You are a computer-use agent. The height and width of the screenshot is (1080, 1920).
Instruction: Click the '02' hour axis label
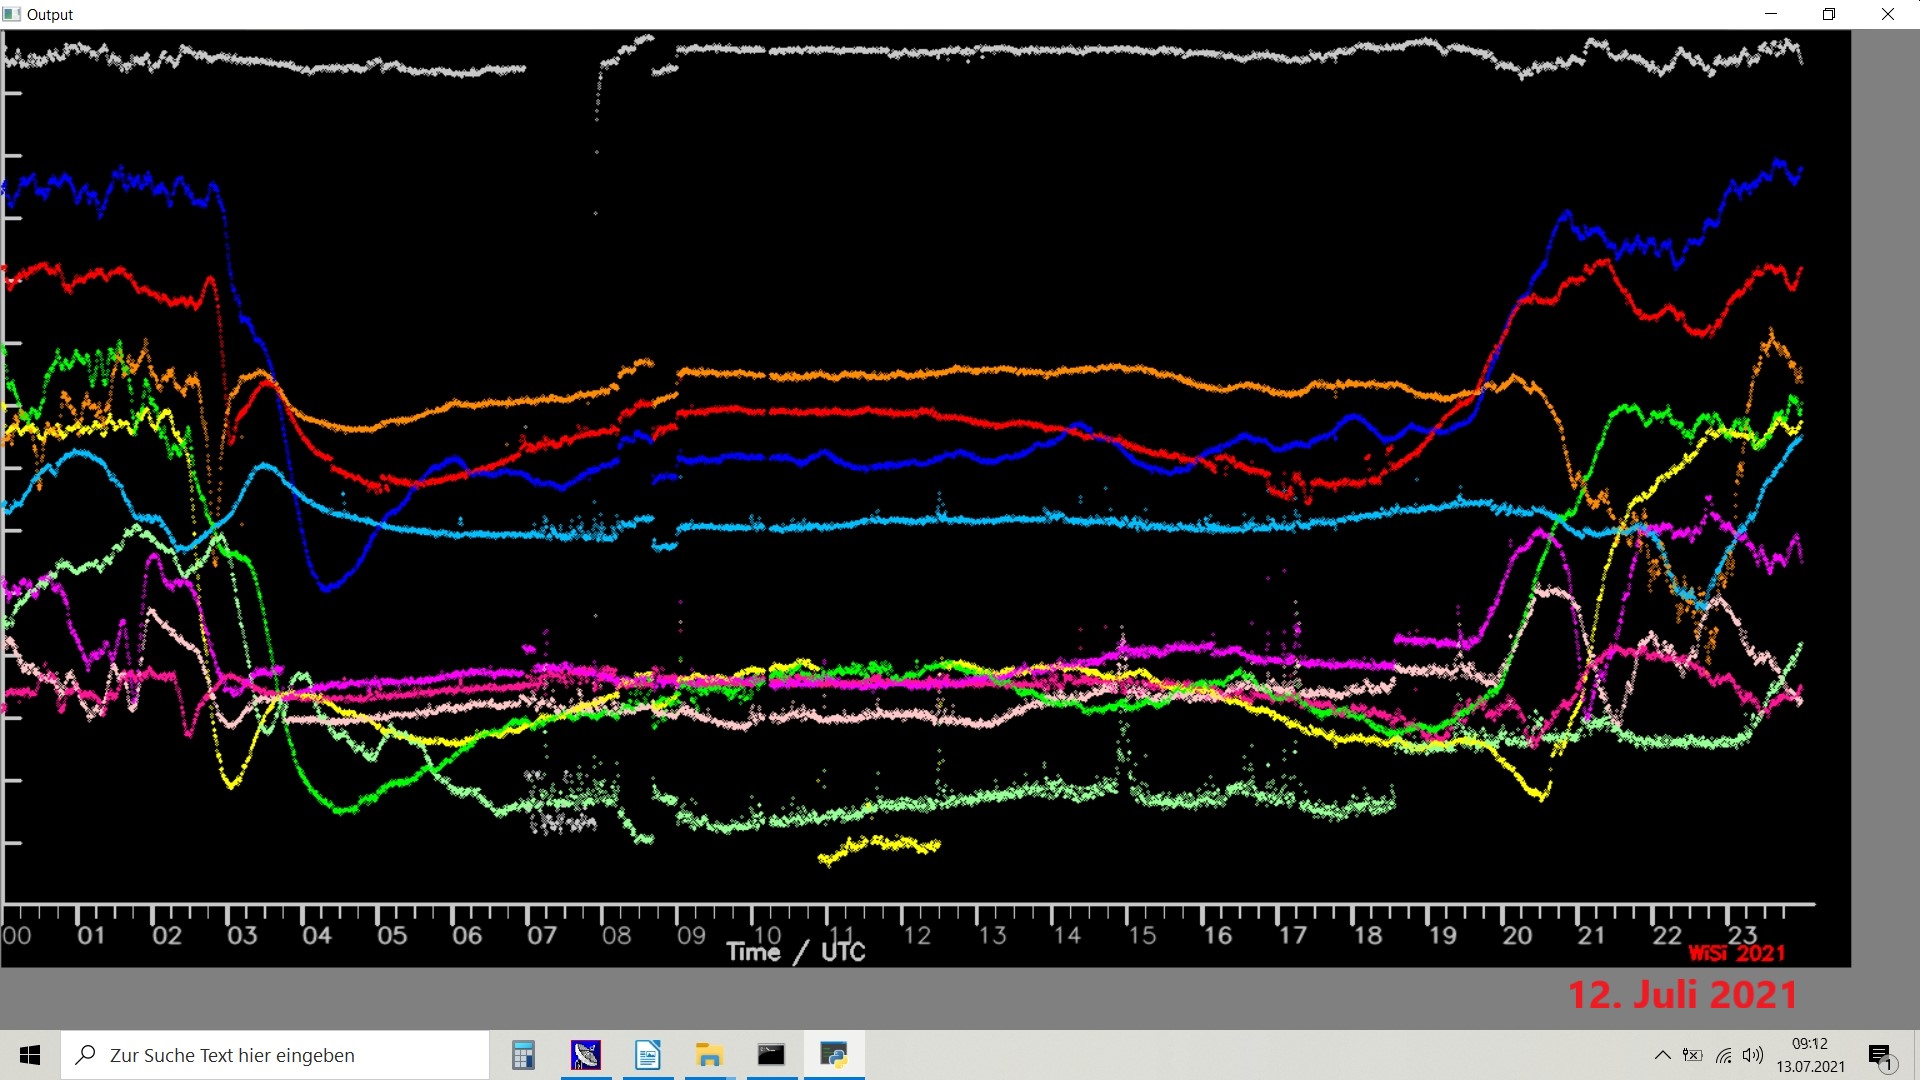(x=166, y=936)
